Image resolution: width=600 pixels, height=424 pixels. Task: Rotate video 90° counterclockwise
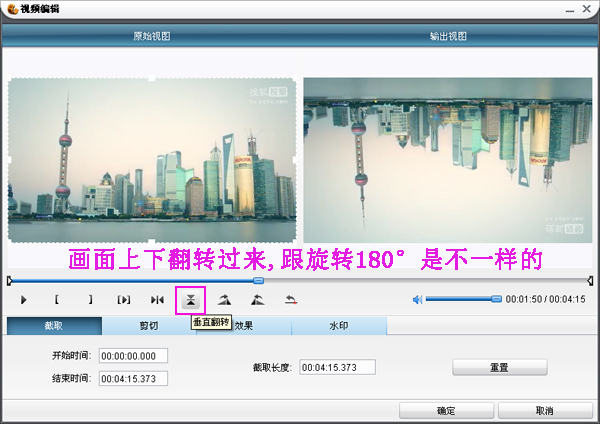point(258,300)
